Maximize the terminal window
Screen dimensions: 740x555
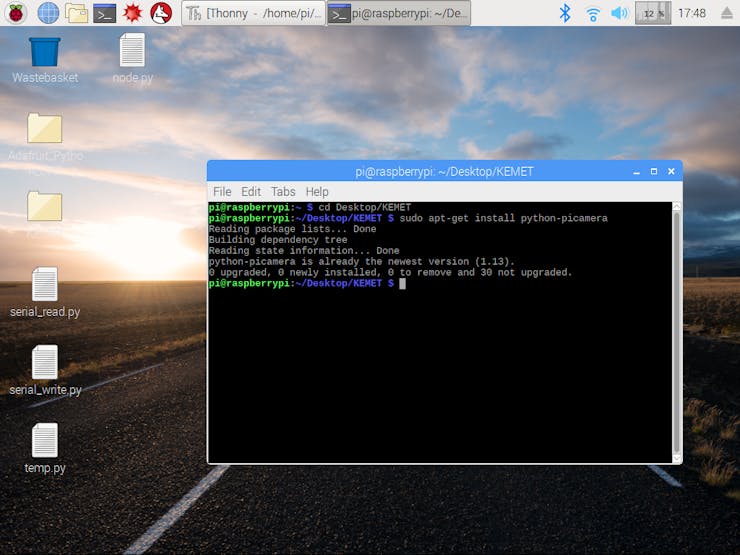coord(654,171)
